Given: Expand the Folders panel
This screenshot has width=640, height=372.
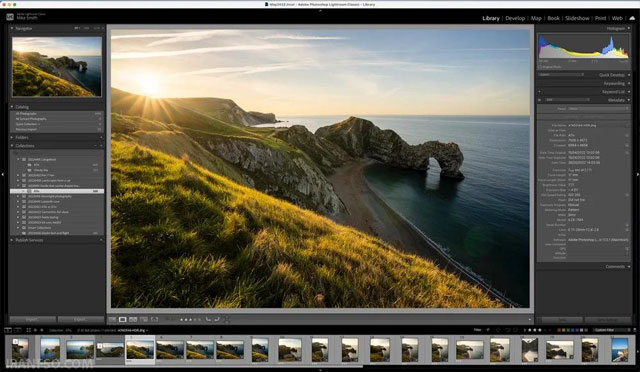Looking at the screenshot, I should coord(12,137).
